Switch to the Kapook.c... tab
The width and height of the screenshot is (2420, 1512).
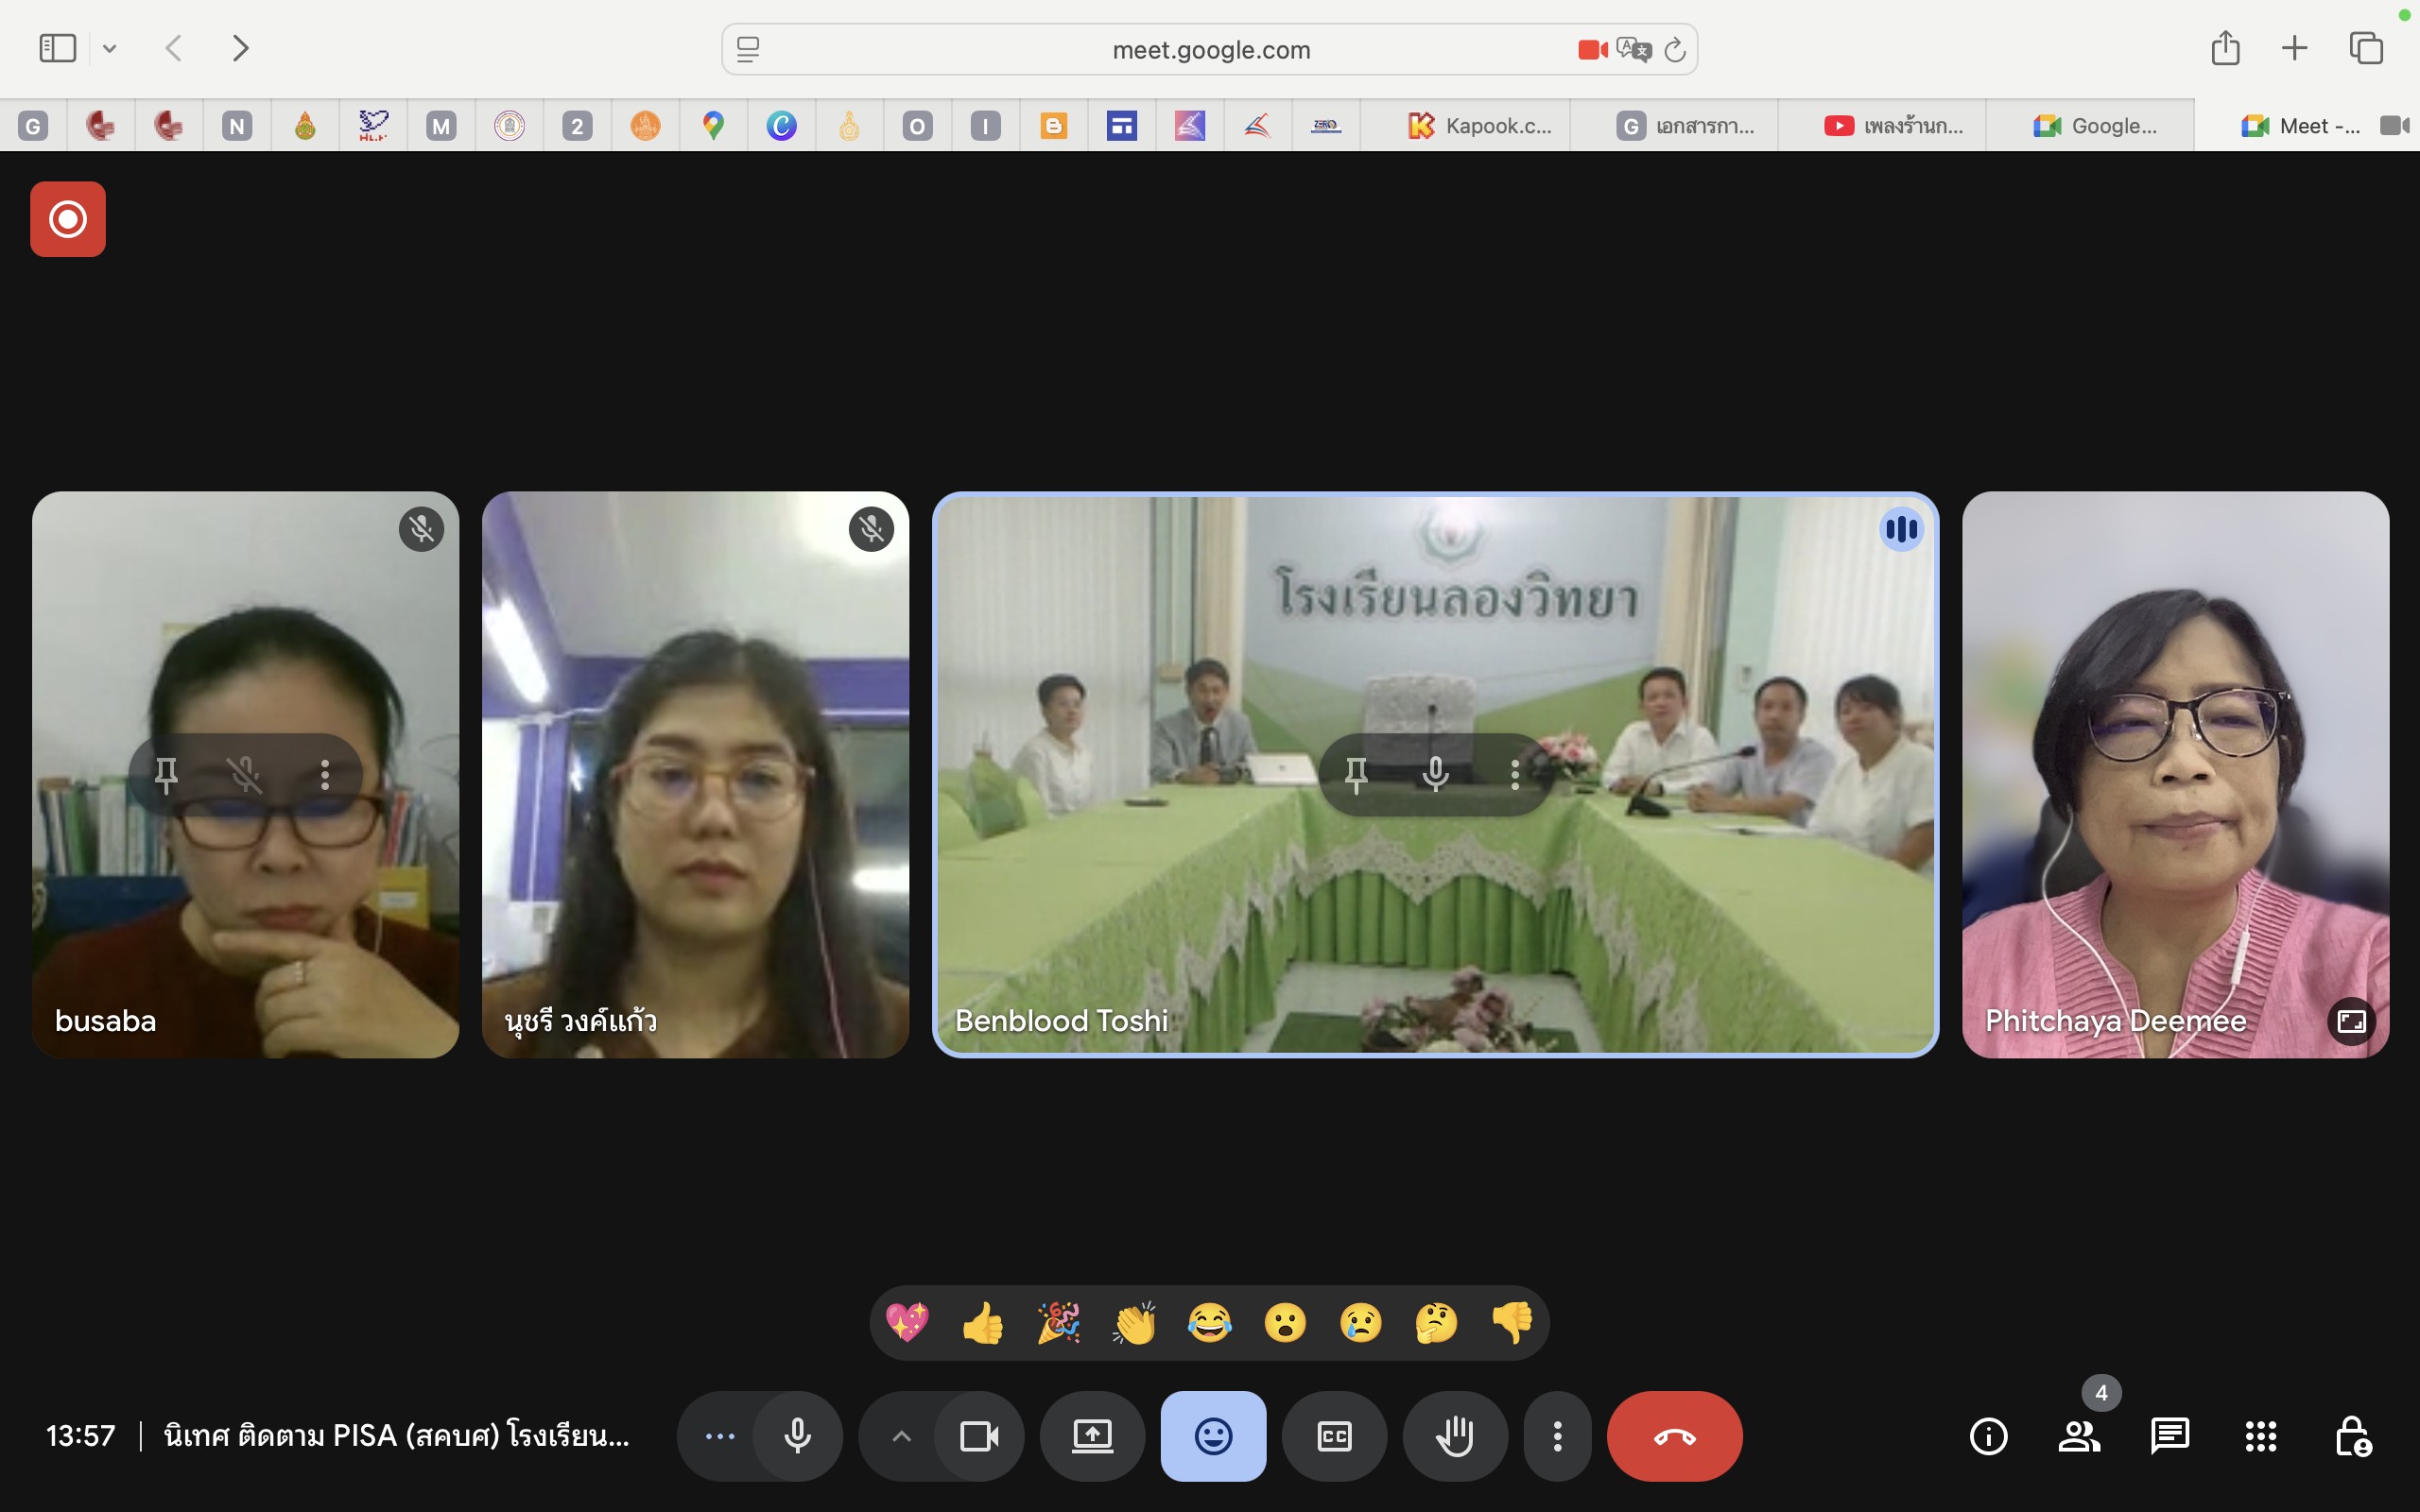[x=1480, y=126]
